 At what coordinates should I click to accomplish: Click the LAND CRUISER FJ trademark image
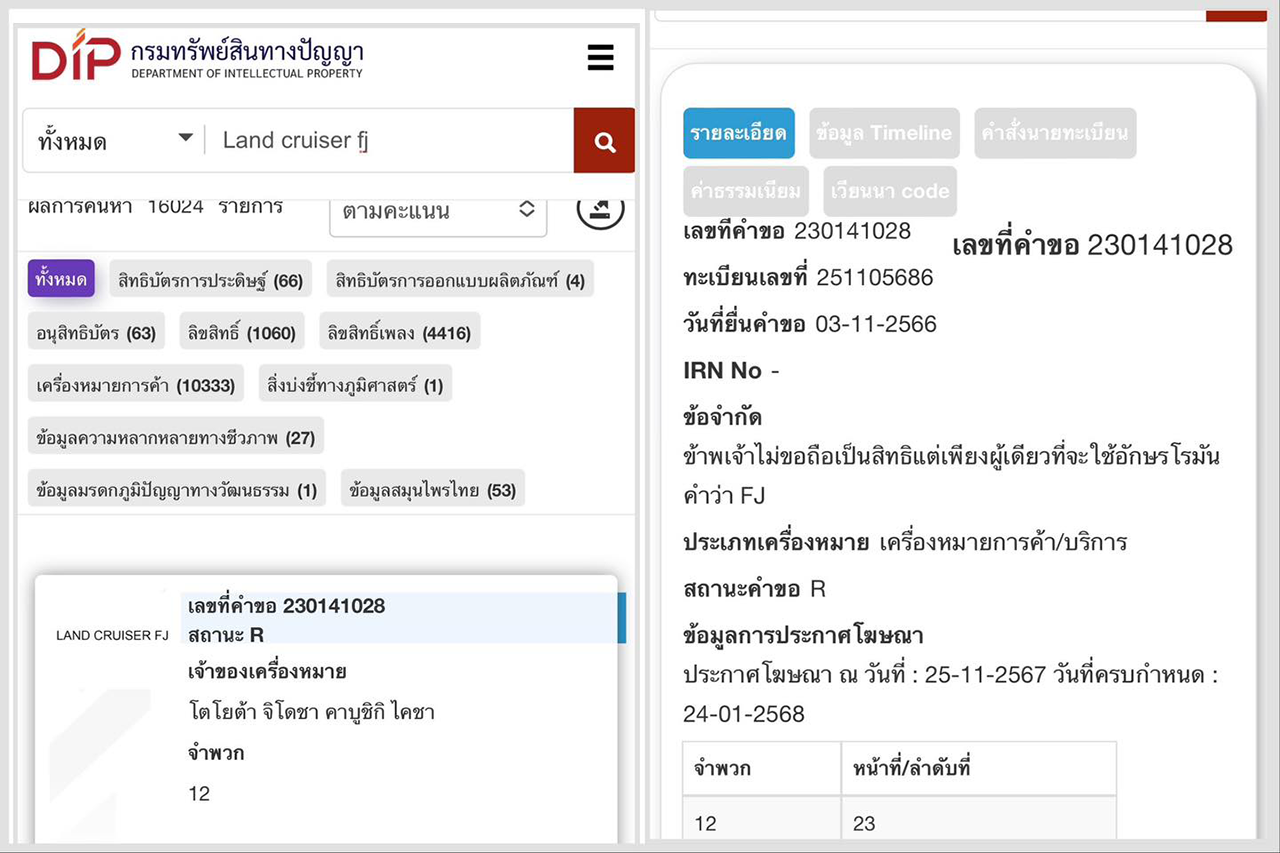(x=112, y=635)
